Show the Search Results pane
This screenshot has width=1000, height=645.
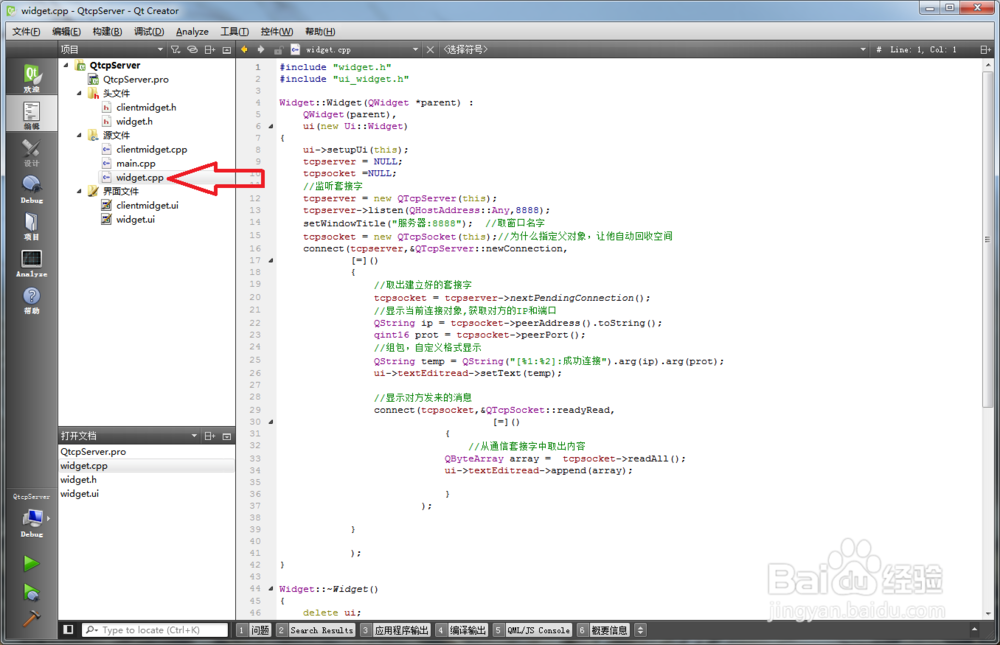(x=316, y=630)
